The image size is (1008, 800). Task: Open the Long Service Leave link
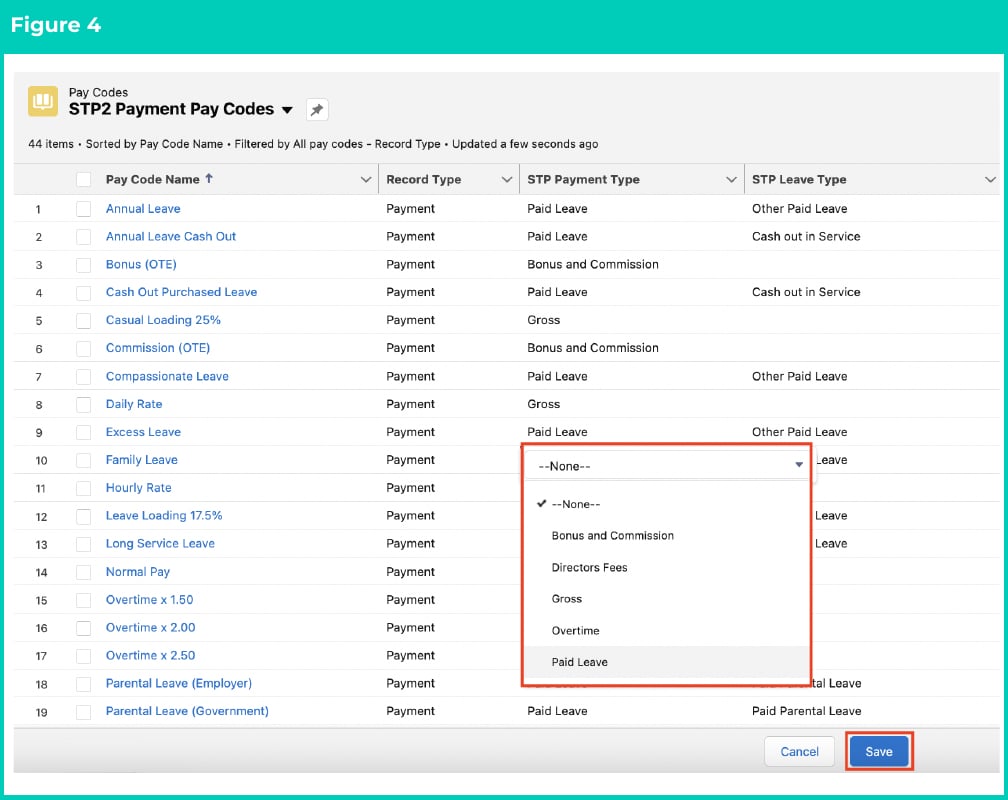[160, 543]
